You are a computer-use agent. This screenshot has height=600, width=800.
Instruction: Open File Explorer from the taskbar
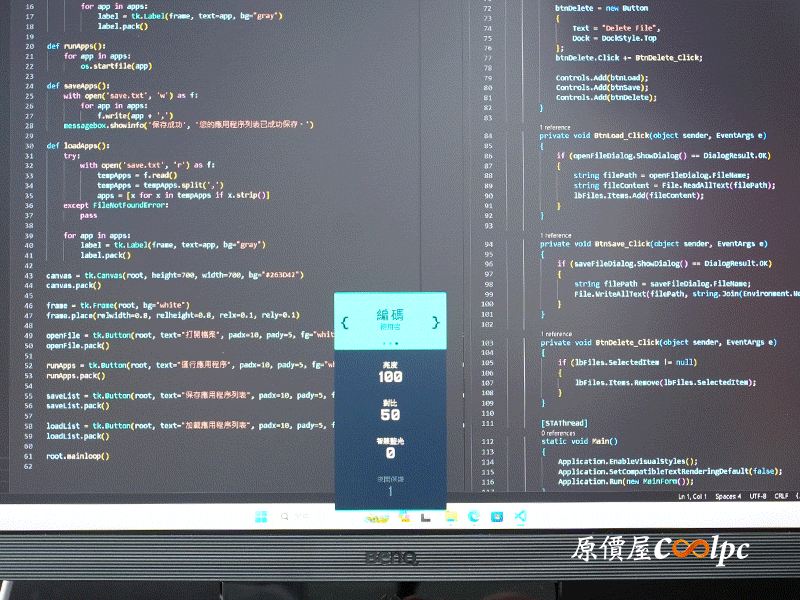[x=450, y=516]
